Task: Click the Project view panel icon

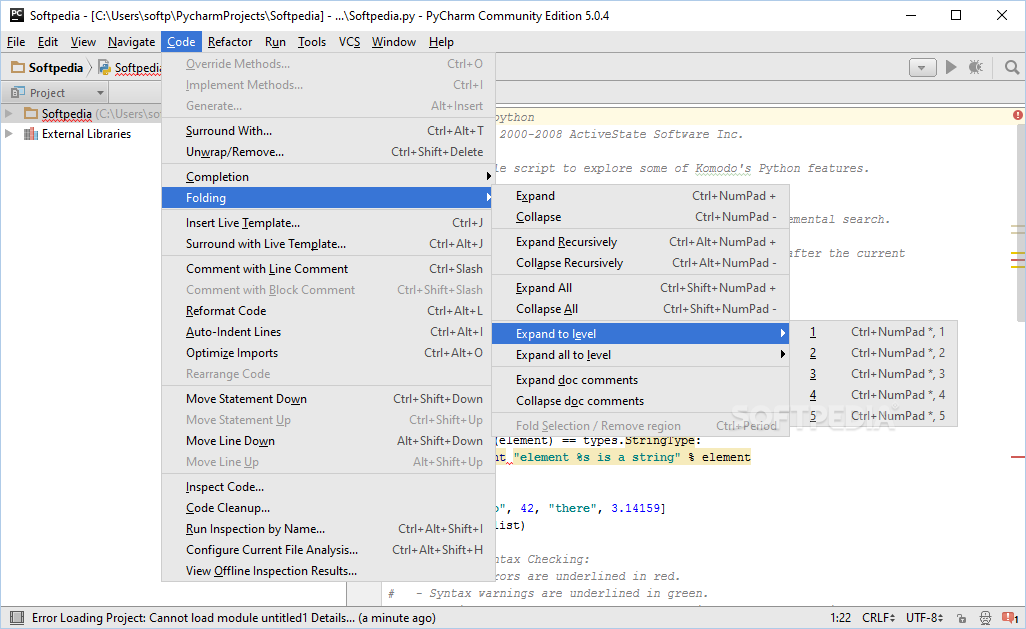Action: pyautogui.click(x=18, y=92)
